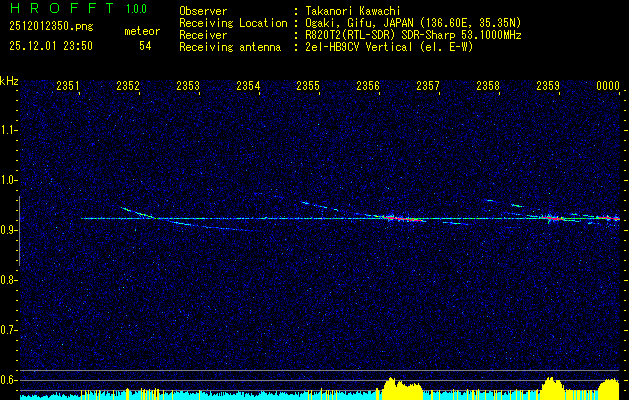Screen dimensions: 629x400
Task: Click the yellow signal peak below 2359
Action: [x=553, y=388]
